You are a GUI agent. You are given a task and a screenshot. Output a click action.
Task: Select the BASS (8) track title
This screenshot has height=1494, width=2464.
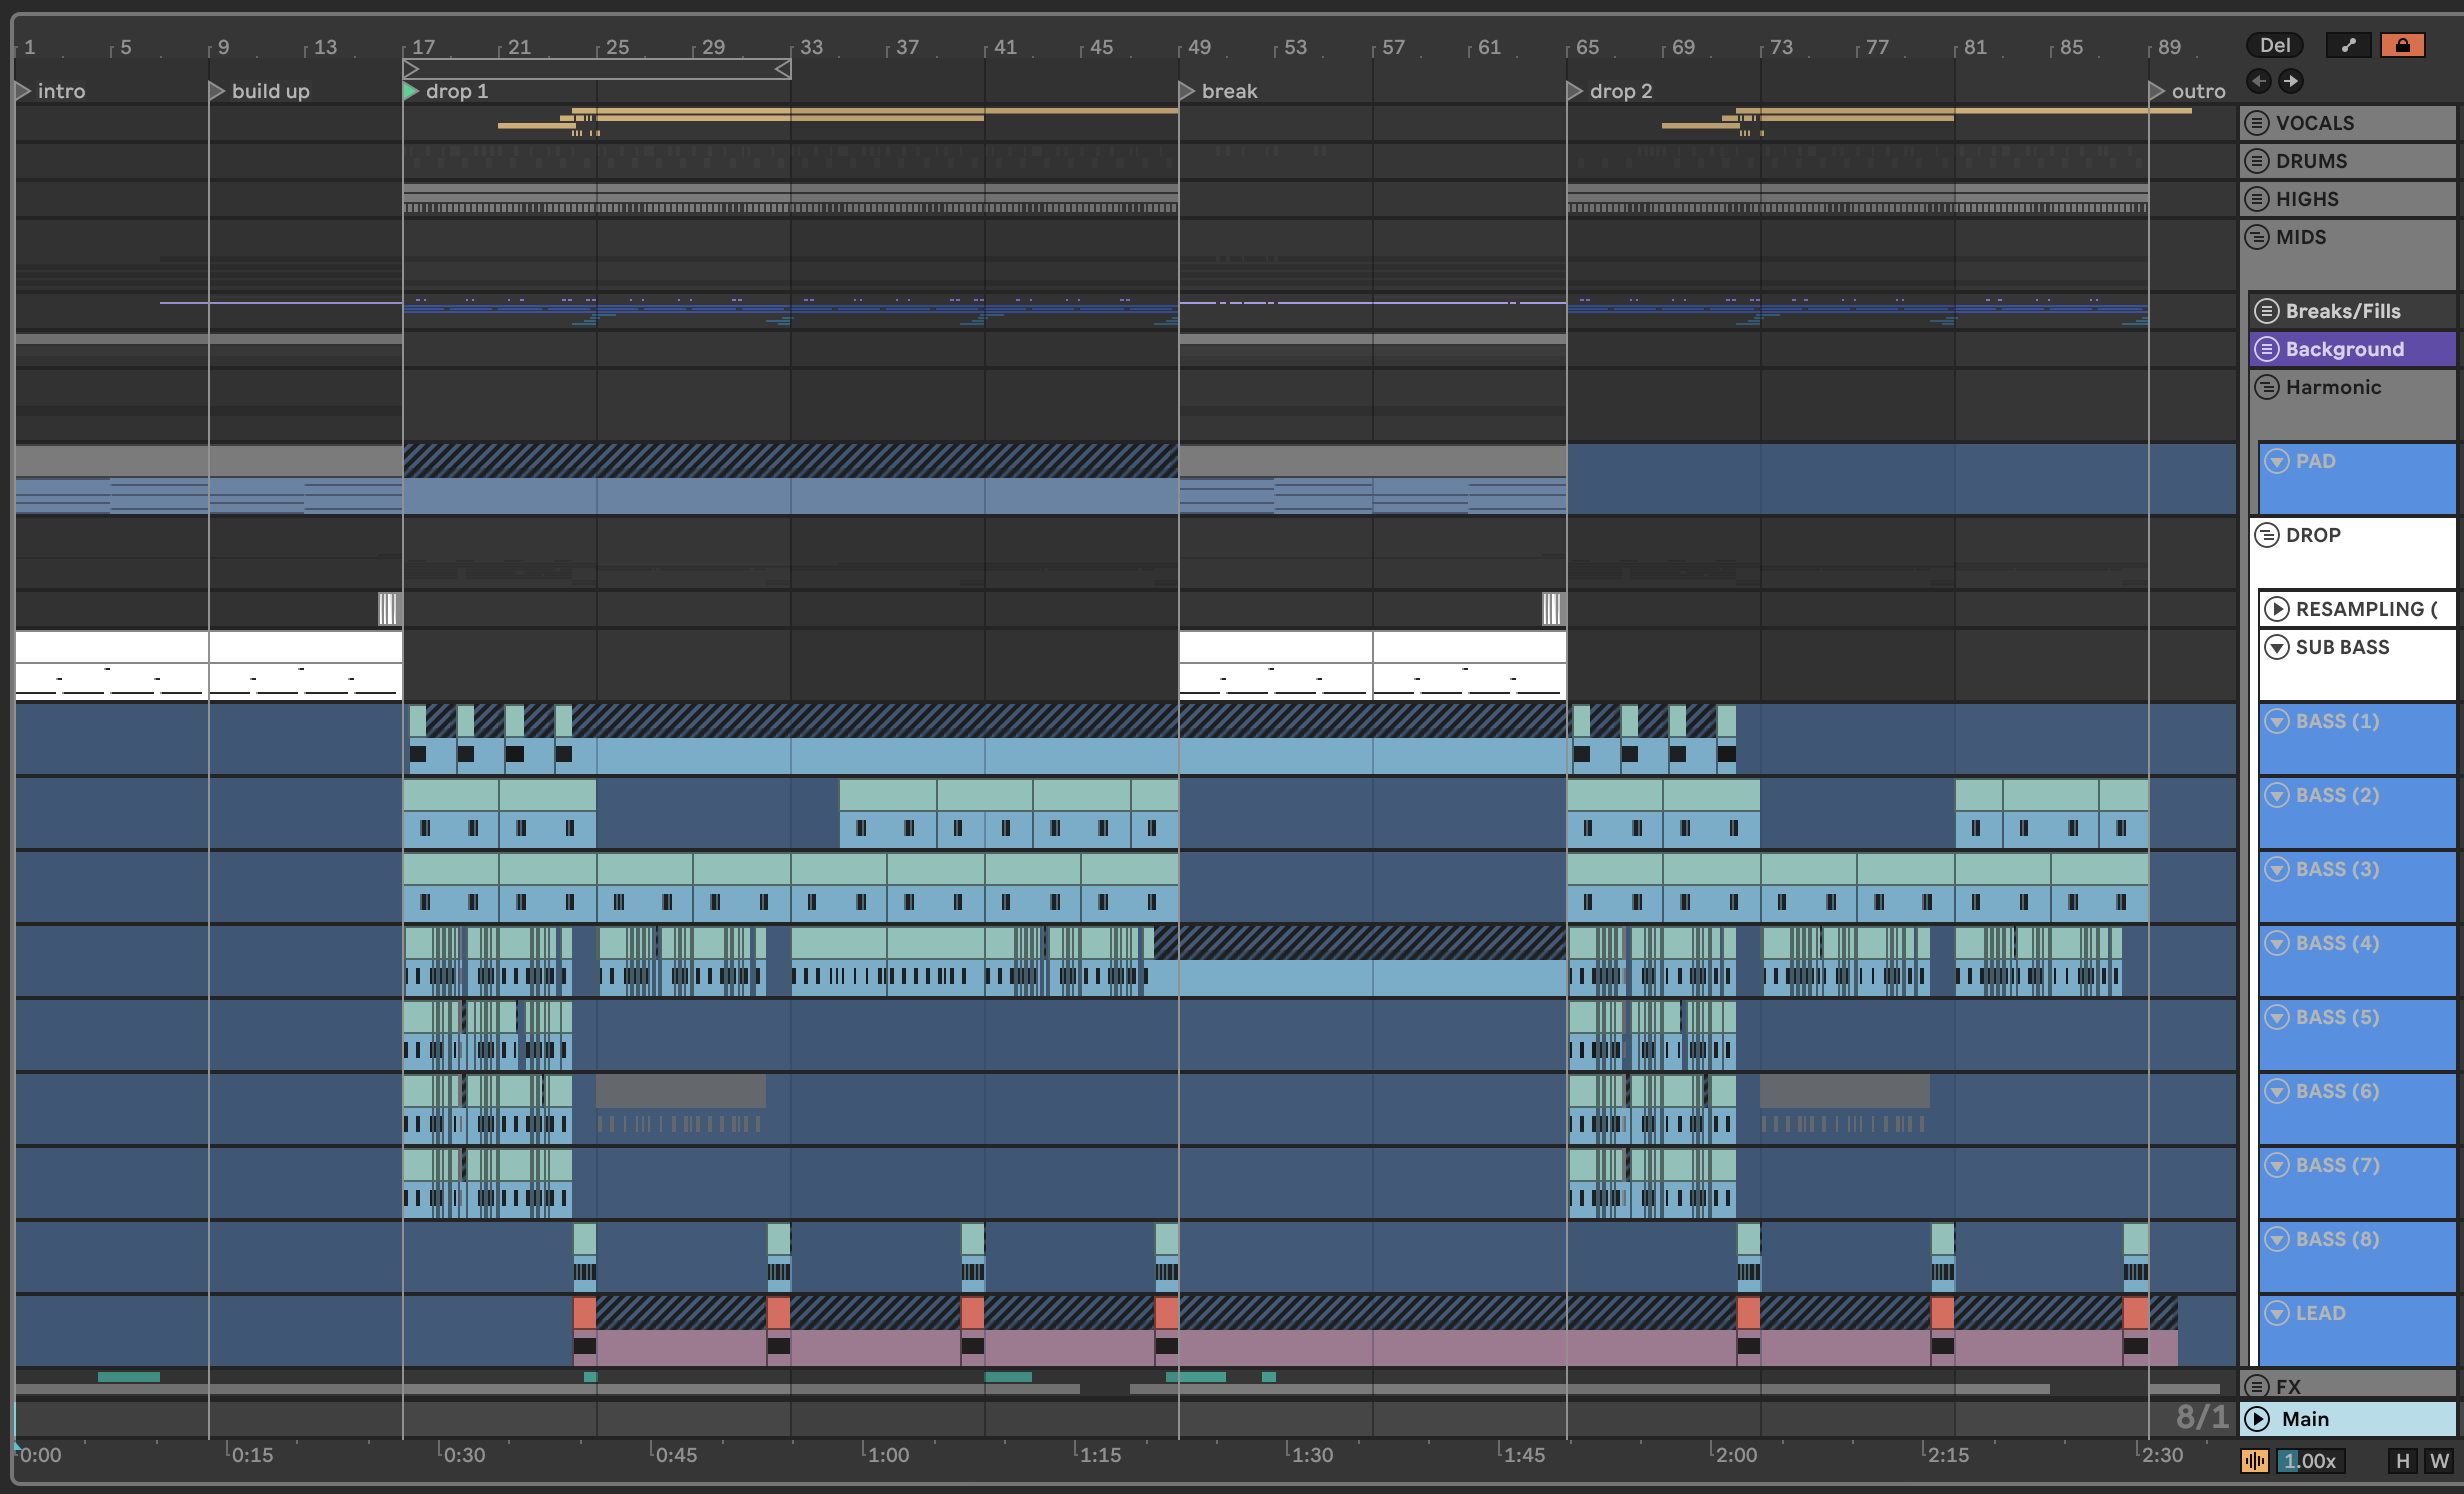[2337, 1239]
